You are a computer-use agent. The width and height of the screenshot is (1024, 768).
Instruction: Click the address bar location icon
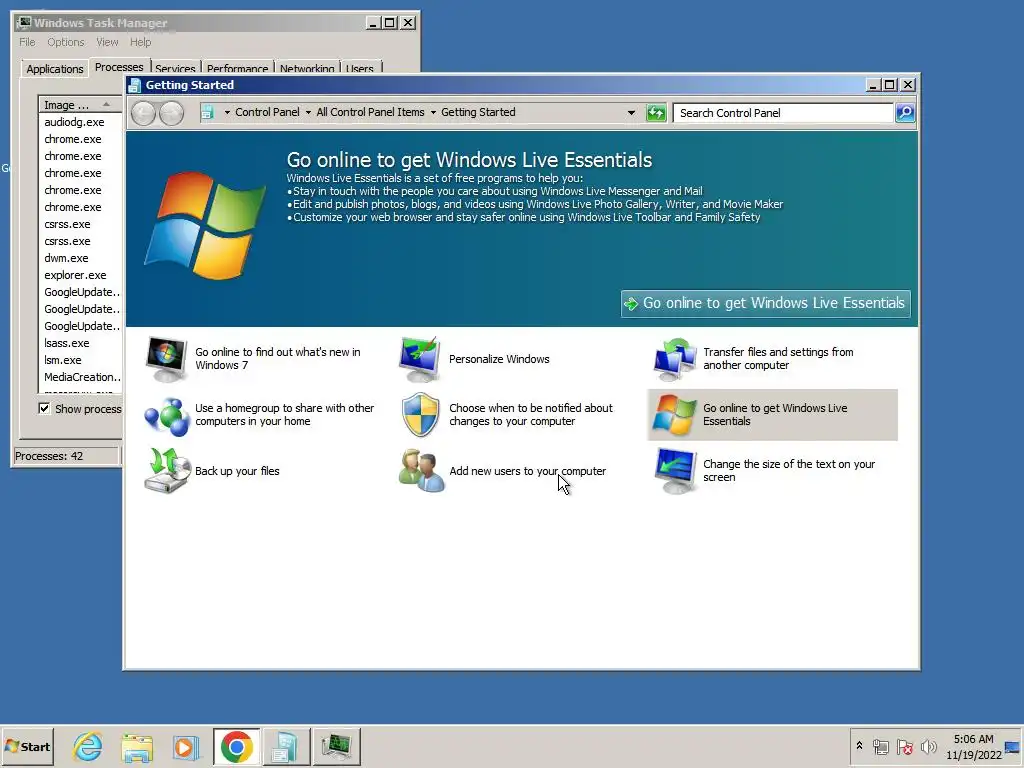tap(208, 112)
